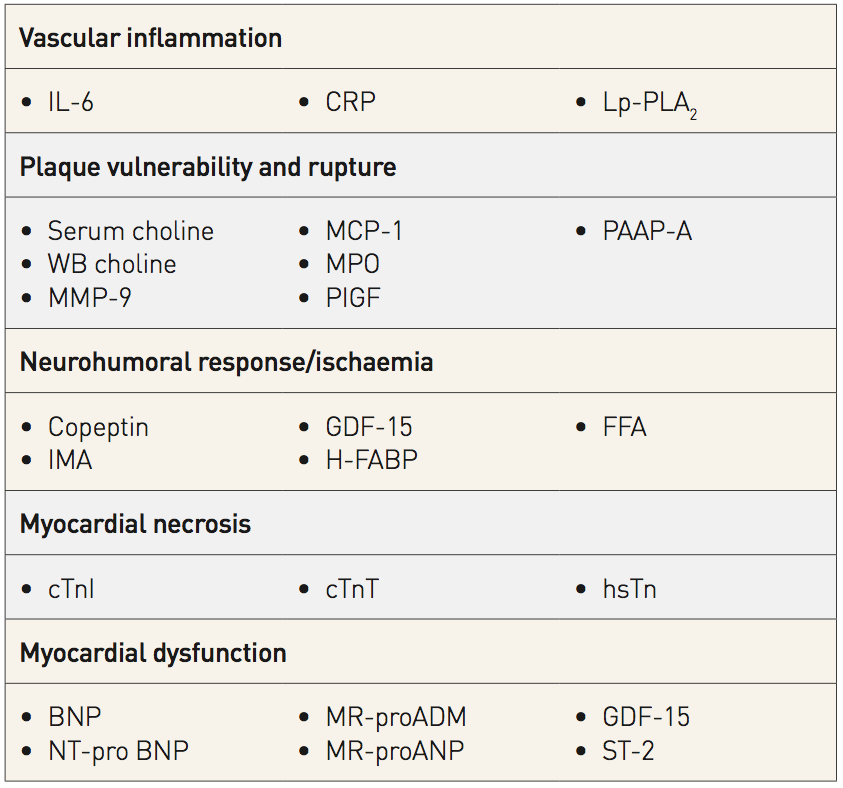843x788 pixels.
Task: Click the Neurohumoral response/ischaemia heading
Action: pos(226,362)
